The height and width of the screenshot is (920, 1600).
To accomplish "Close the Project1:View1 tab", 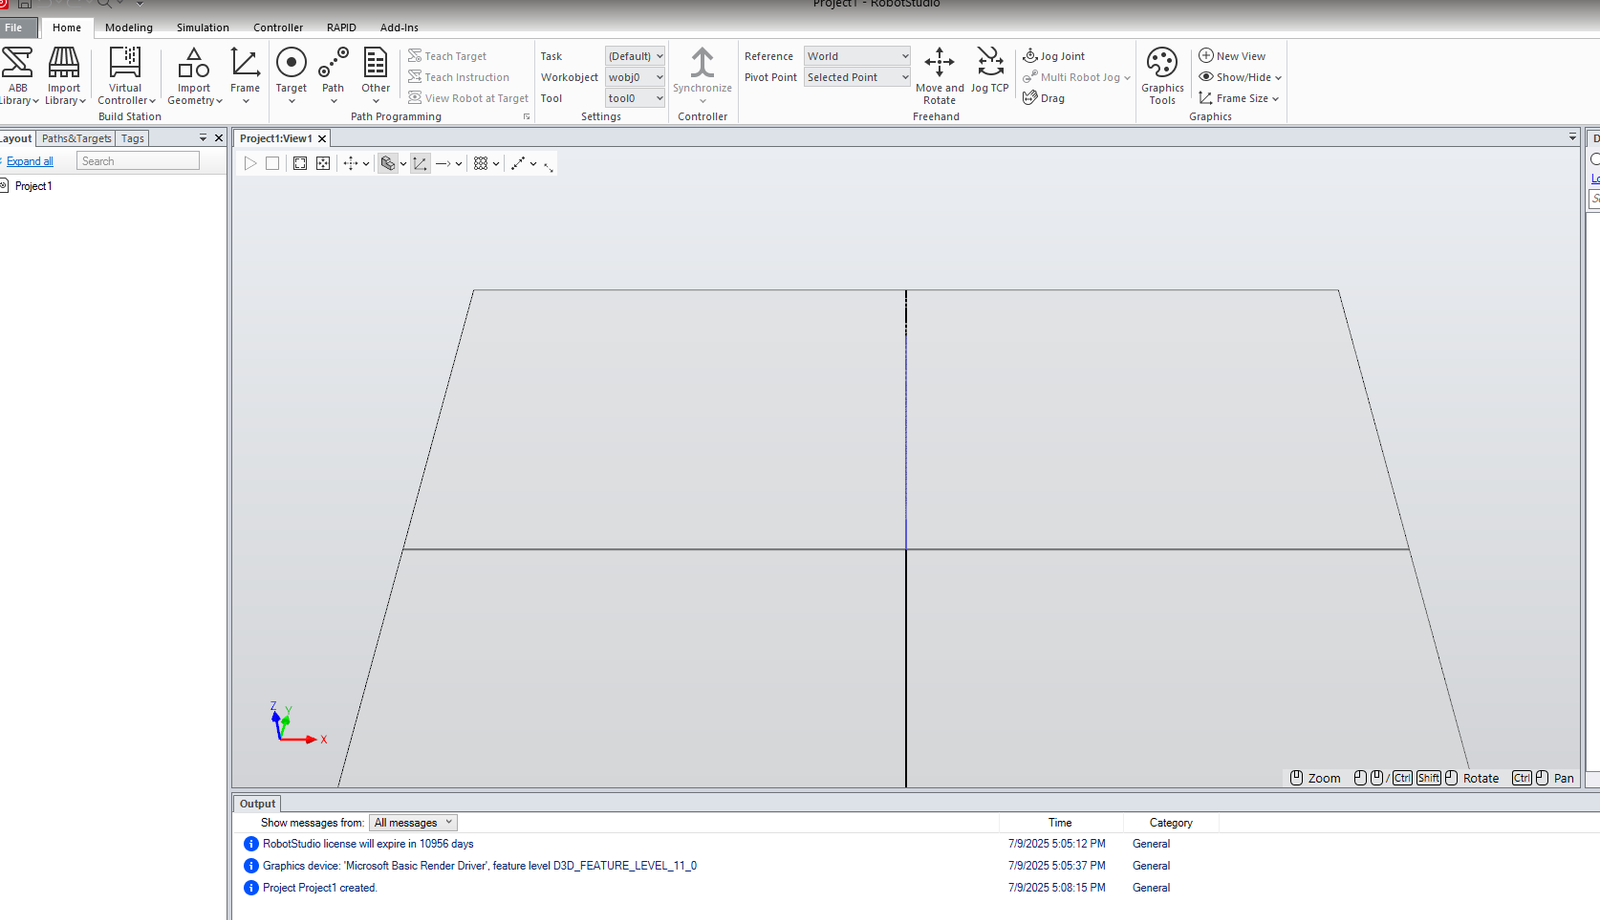I will click(x=322, y=139).
